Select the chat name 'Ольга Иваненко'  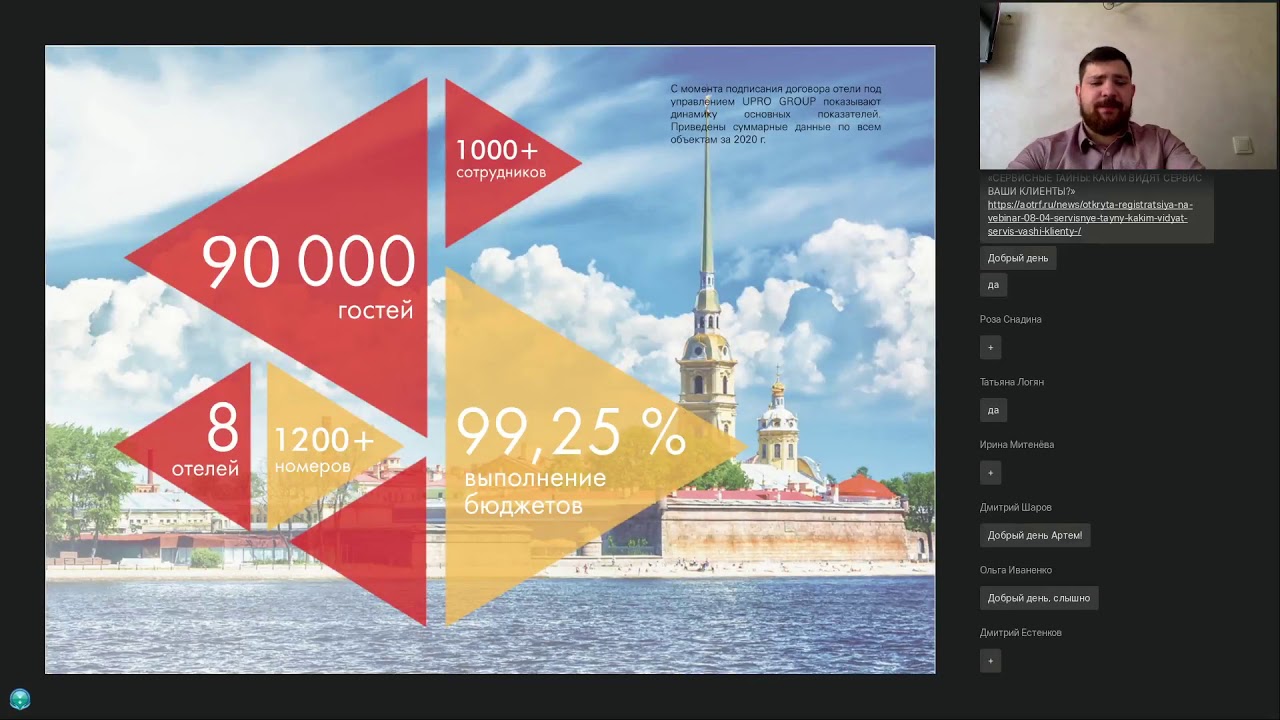pos(1016,570)
